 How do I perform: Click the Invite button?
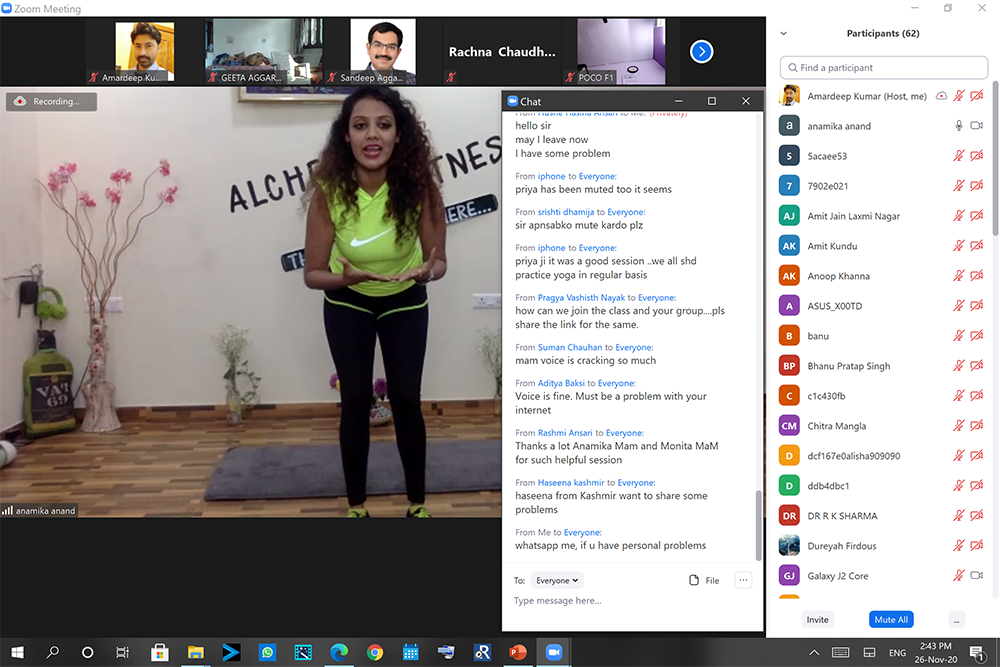point(818,619)
